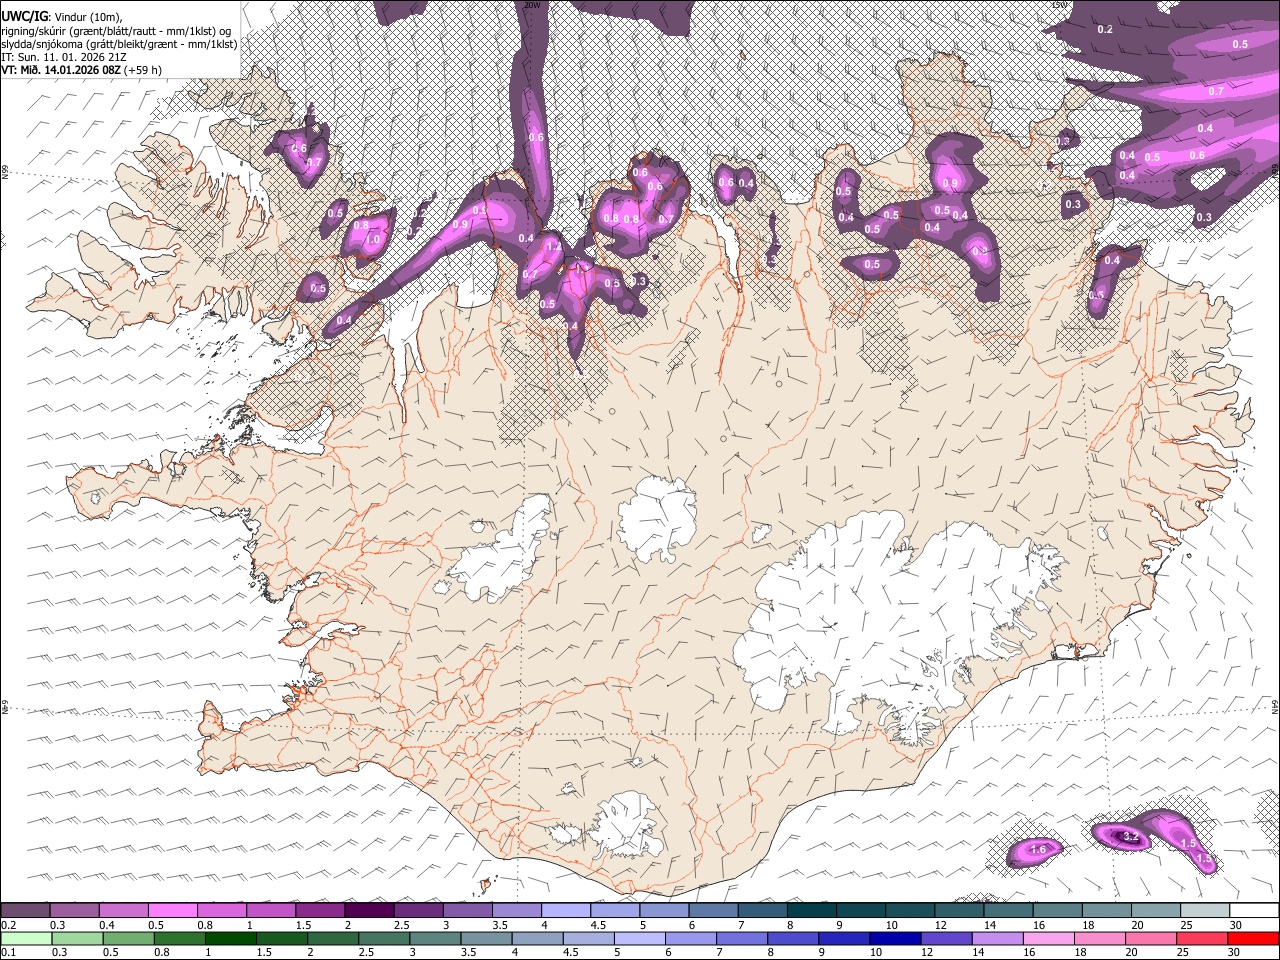This screenshot has height=960, width=1280.
Task: Click the '1.0' value in the Westfjords area
Action: (x=374, y=240)
